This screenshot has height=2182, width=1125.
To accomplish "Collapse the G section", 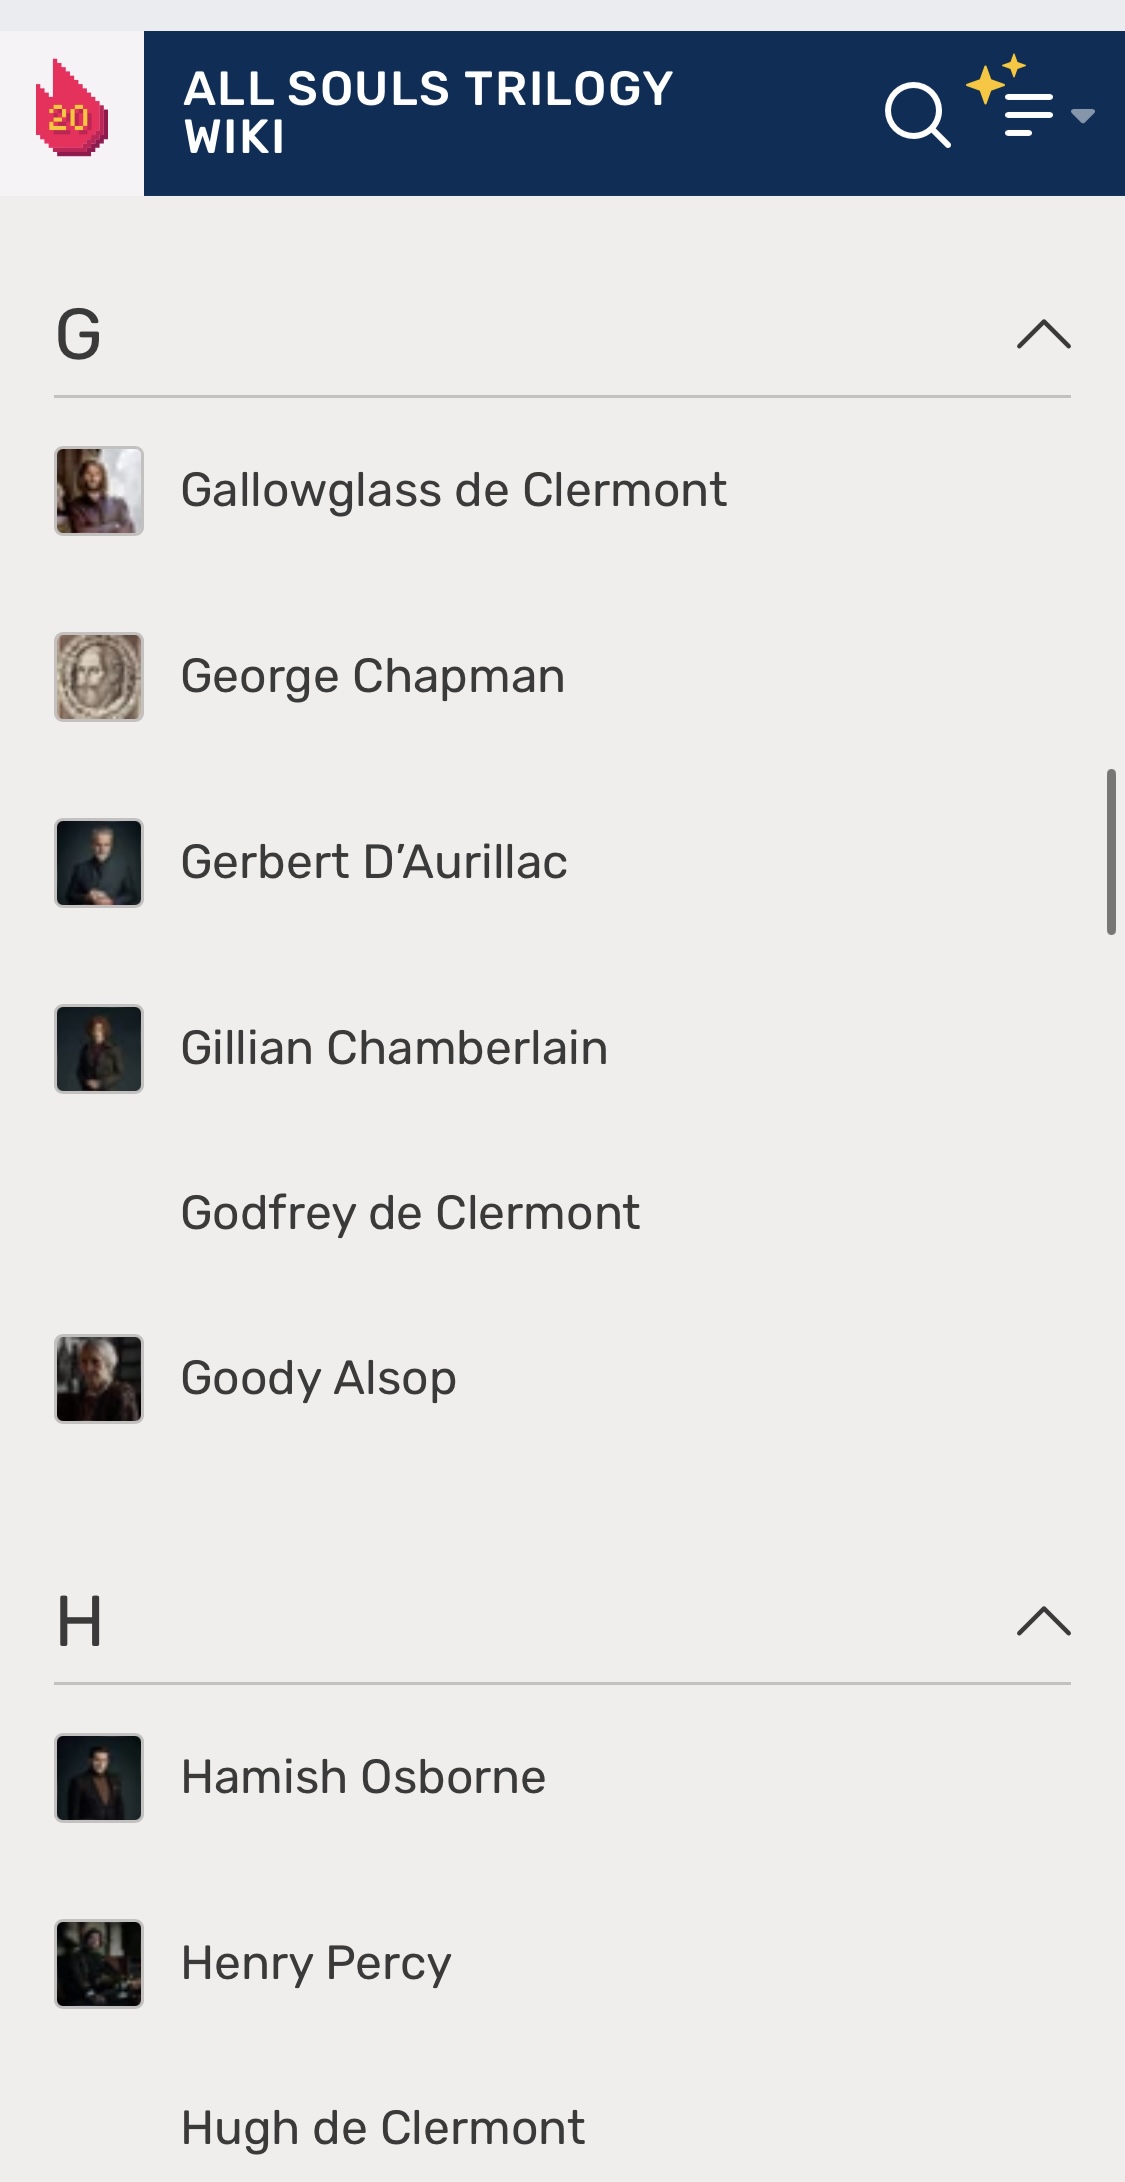I will (1043, 334).
